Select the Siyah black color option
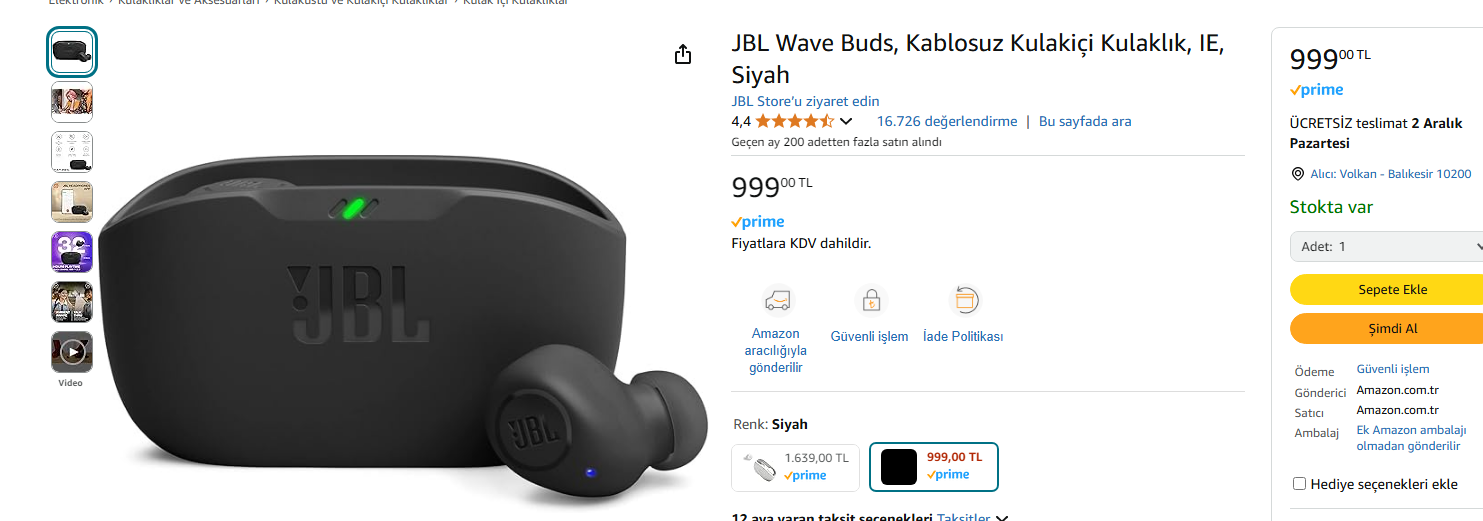The height and width of the screenshot is (521, 1483). pos(934,467)
